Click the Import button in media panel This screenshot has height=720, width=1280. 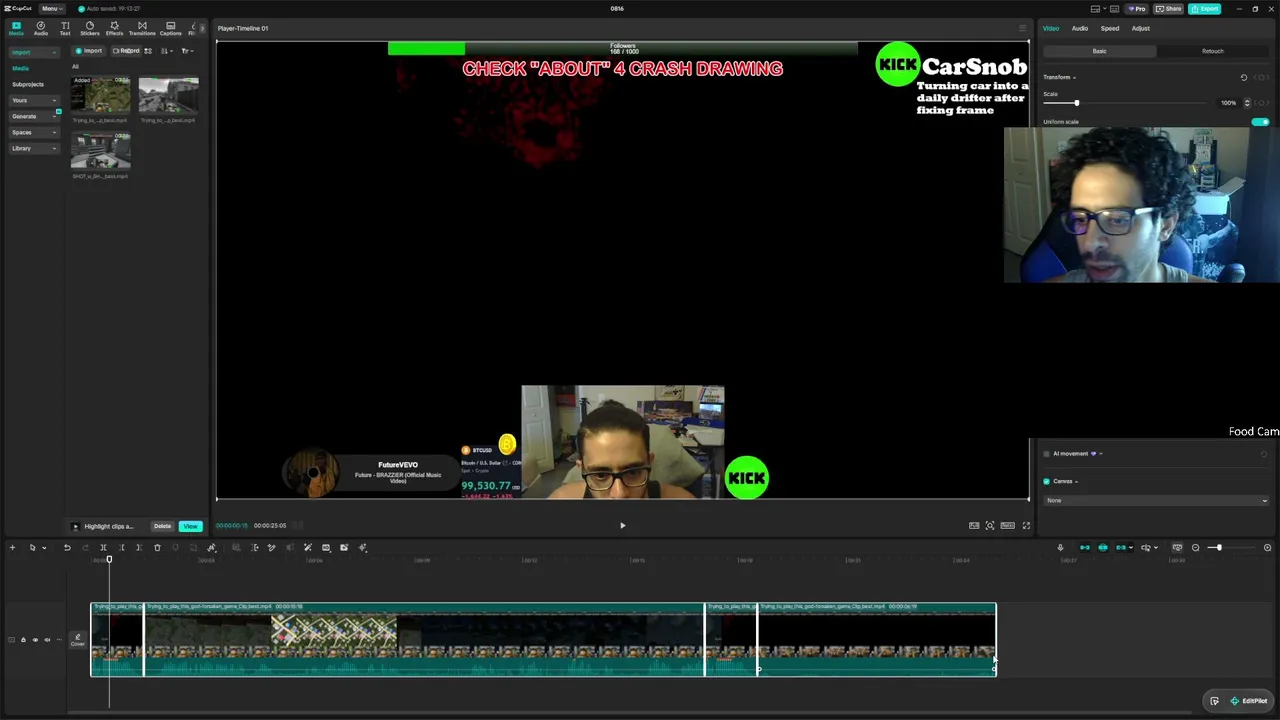pos(89,51)
